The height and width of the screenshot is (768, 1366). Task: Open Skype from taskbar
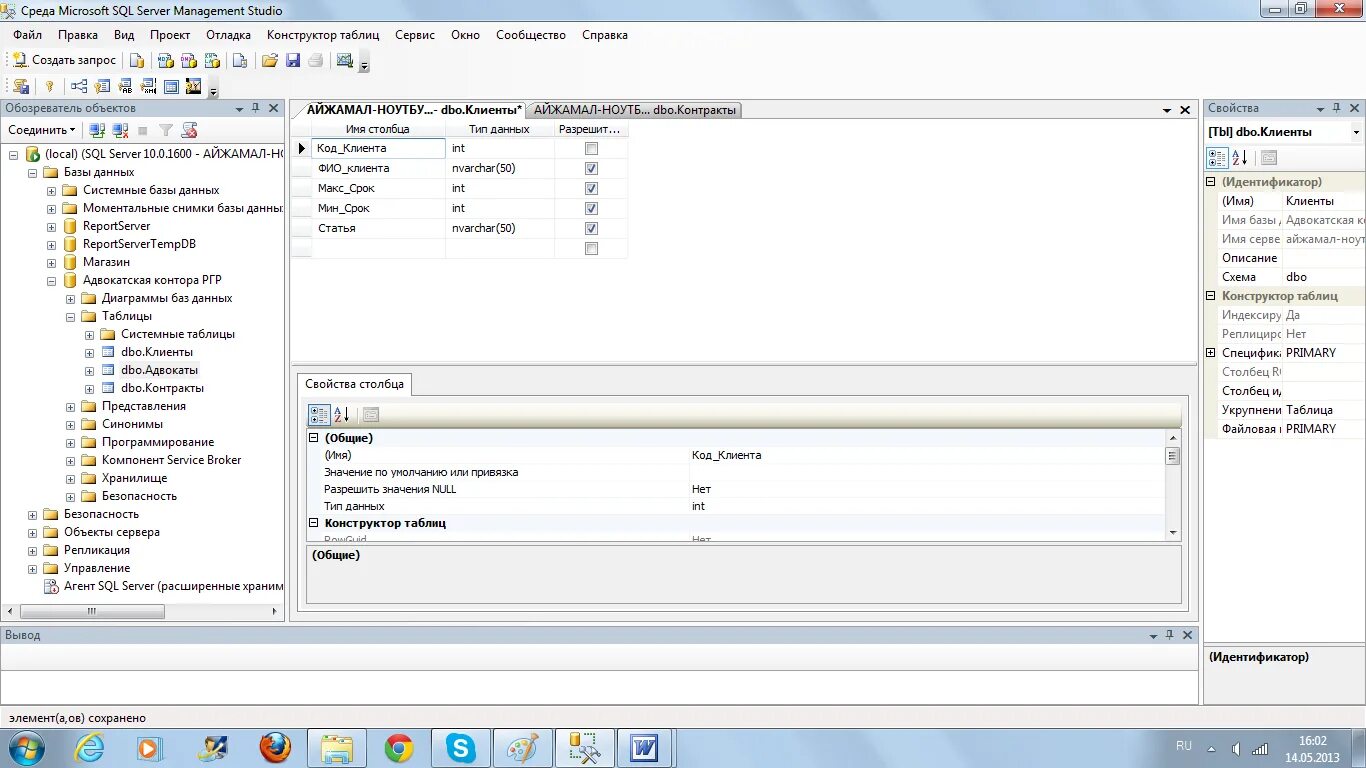pyautogui.click(x=461, y=748)
